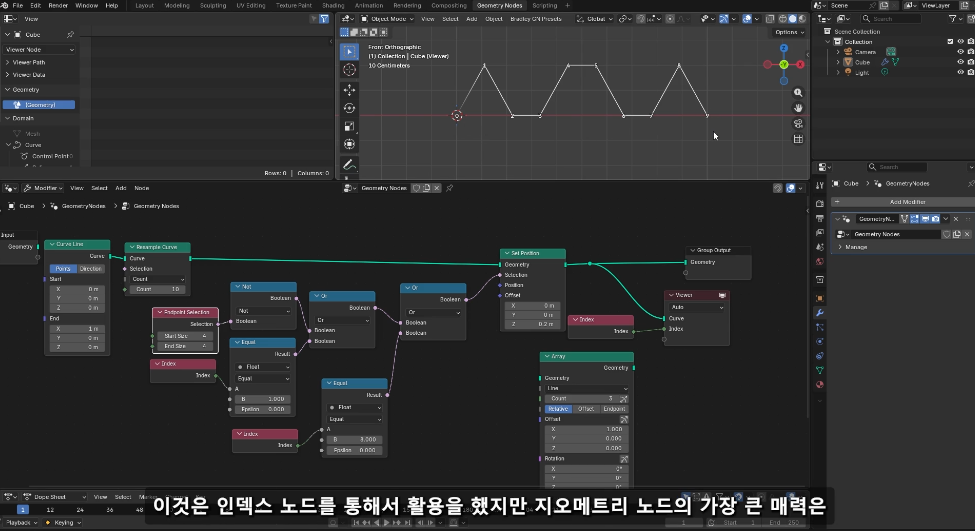This screenshot has height=531, width=975.
Task: Open the View Layer properties tab
Action: tap(820, 233)
